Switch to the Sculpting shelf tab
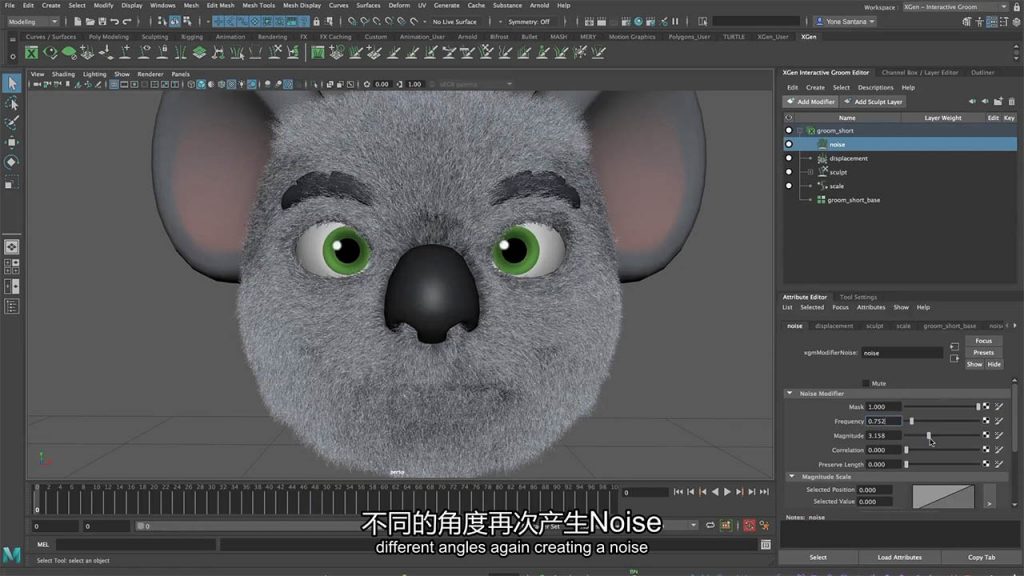Viewport: 1024px width, 576px height. 155,37
